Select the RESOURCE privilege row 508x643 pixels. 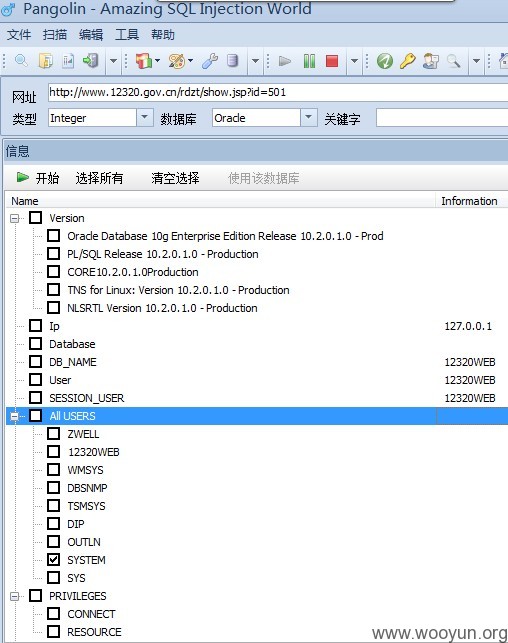click(94, 632)
